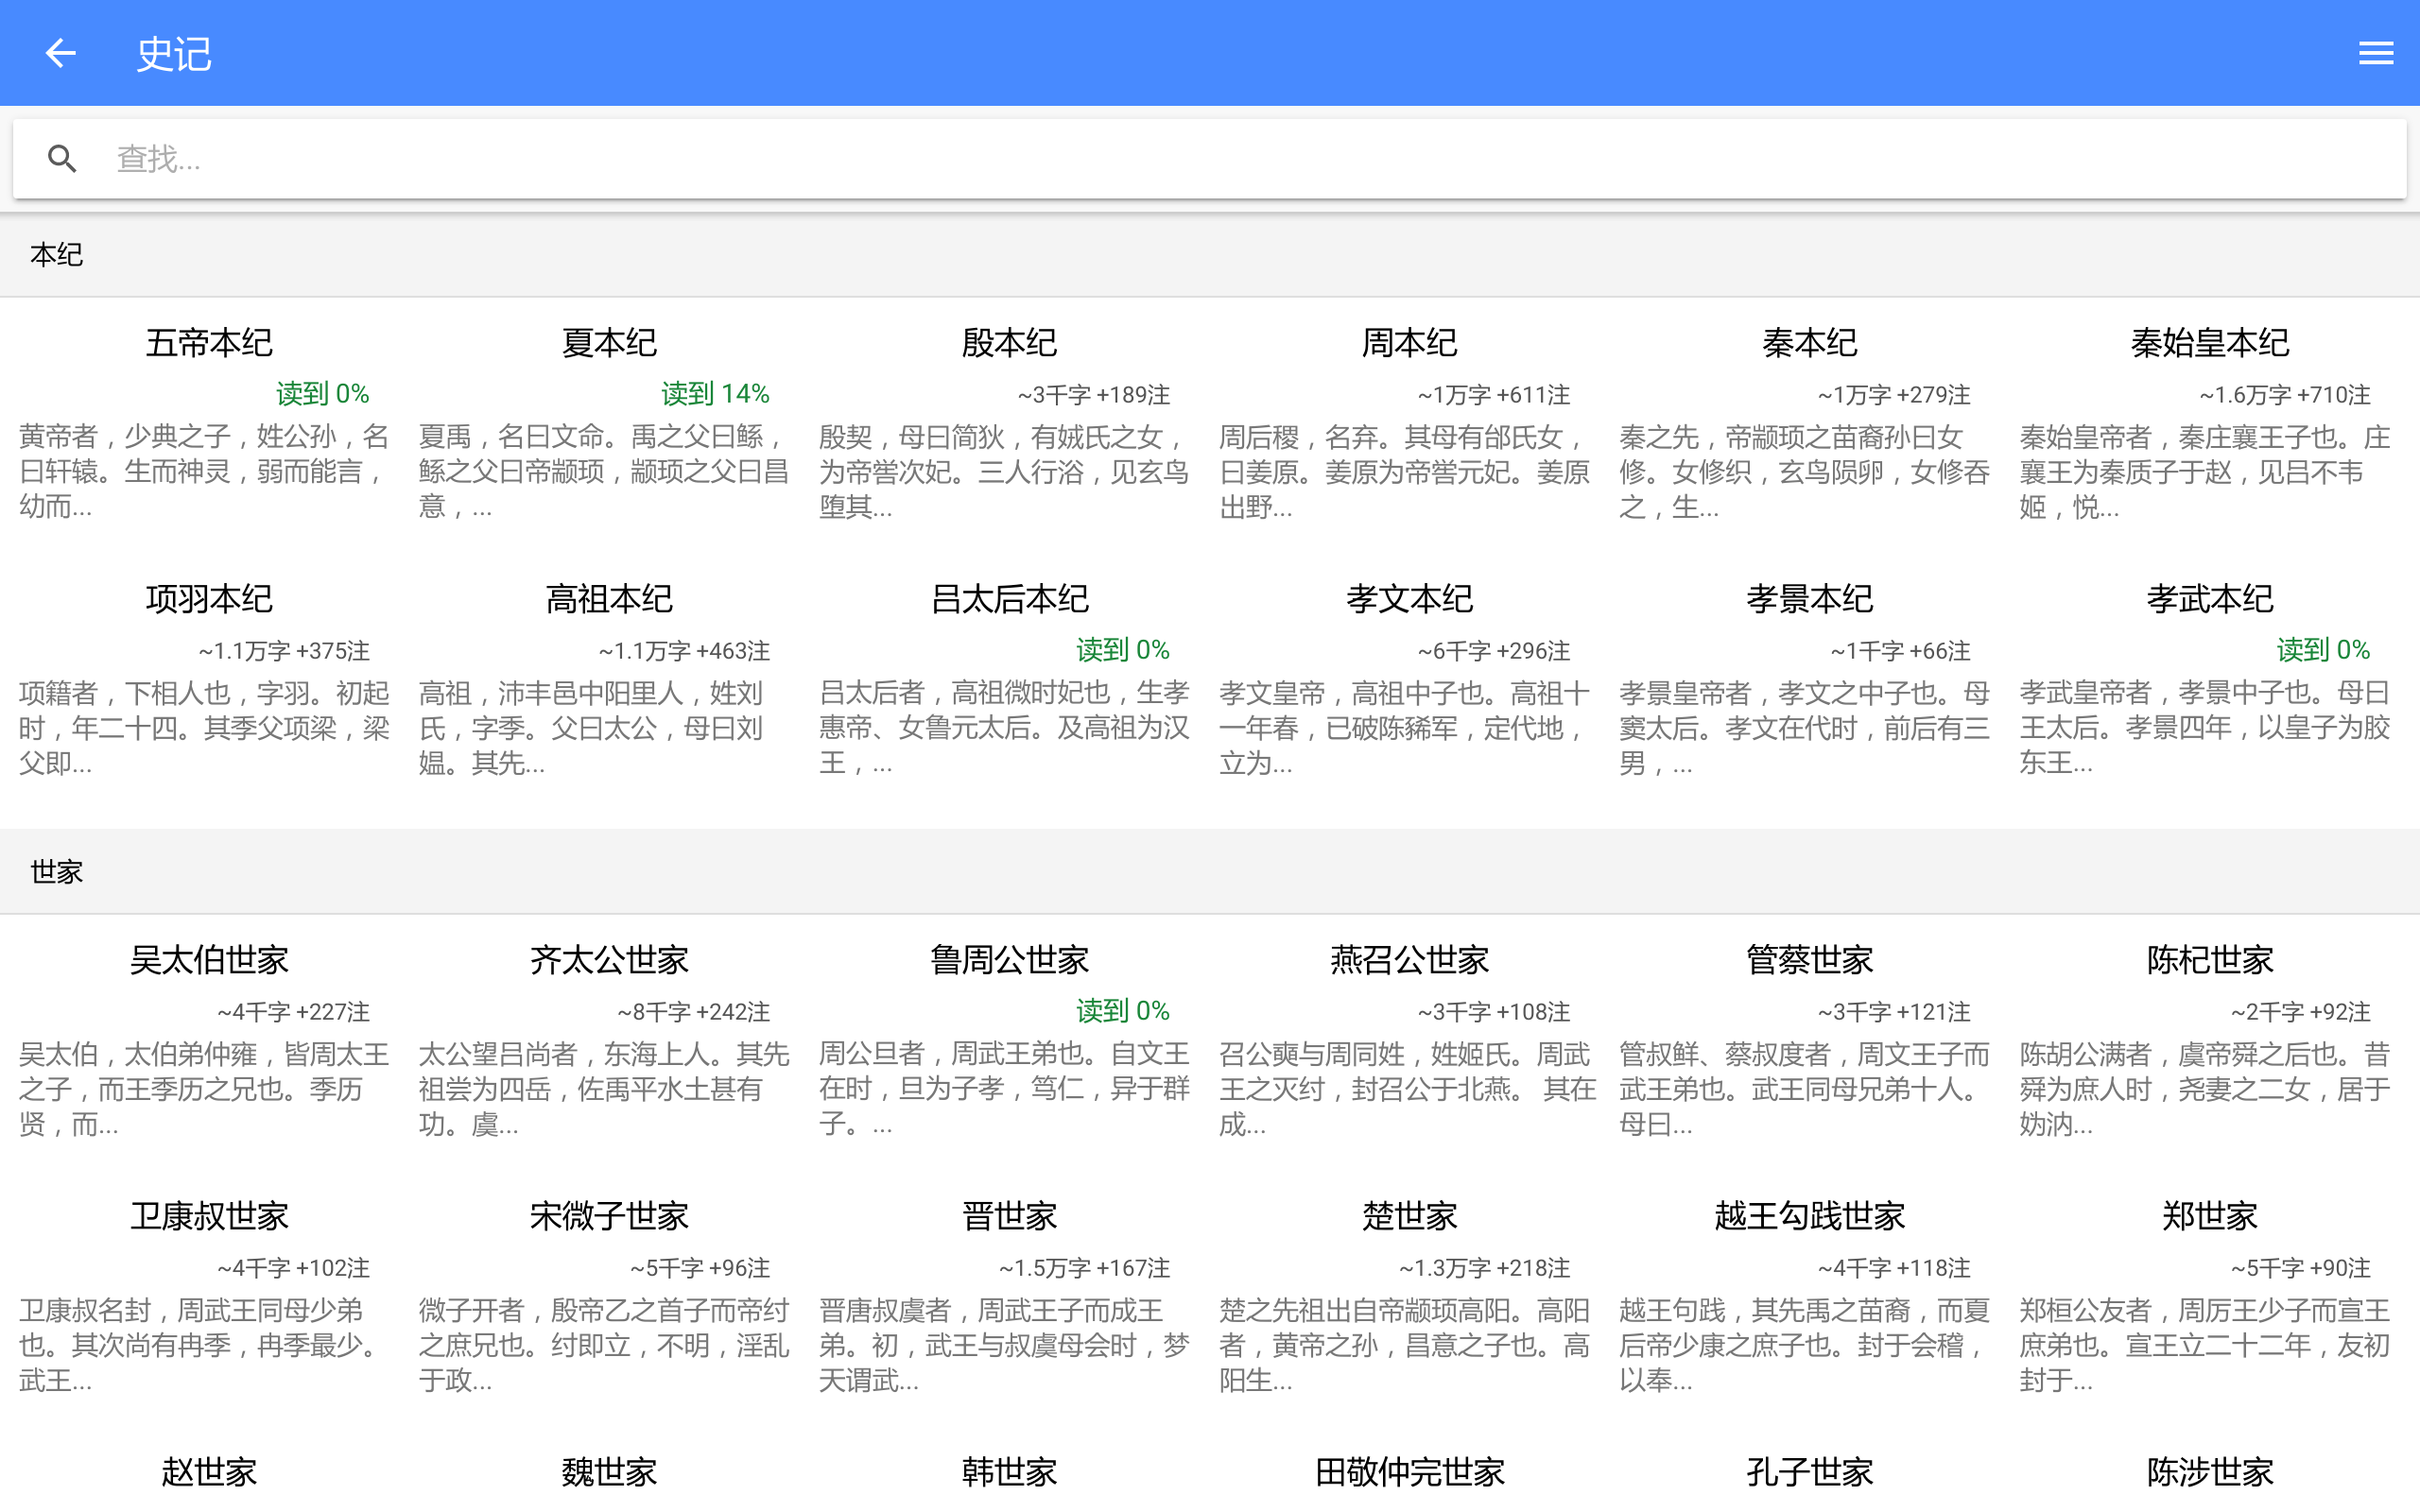Select 高祖本纪 title

point(609,599)
